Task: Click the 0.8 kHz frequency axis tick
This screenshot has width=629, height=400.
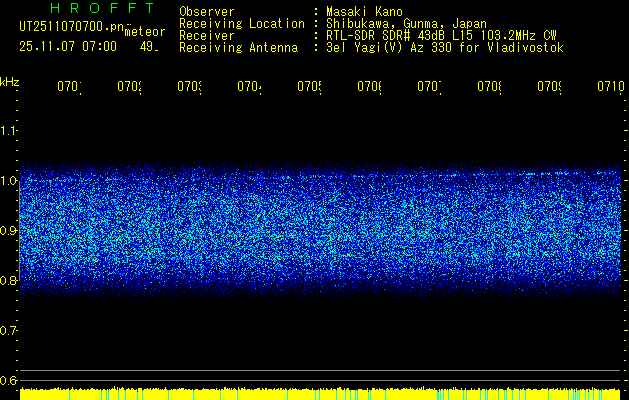Action: [9, 280]
